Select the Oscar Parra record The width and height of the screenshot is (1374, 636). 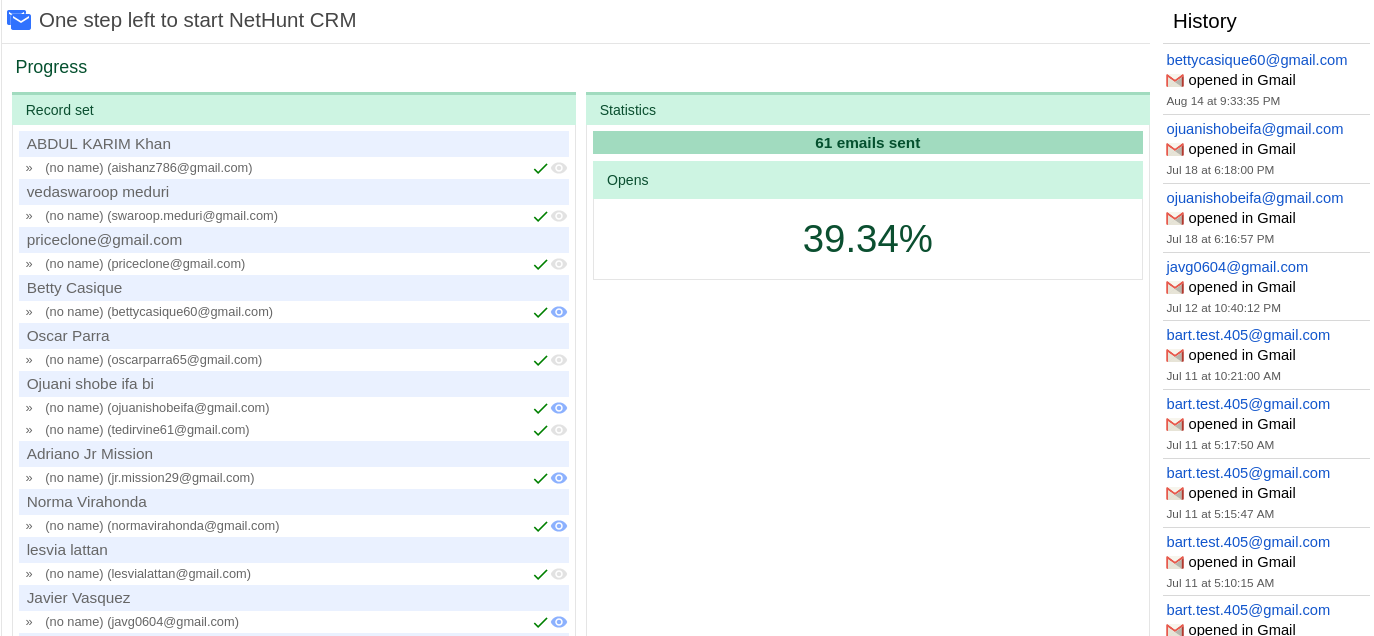coord(294,336)
